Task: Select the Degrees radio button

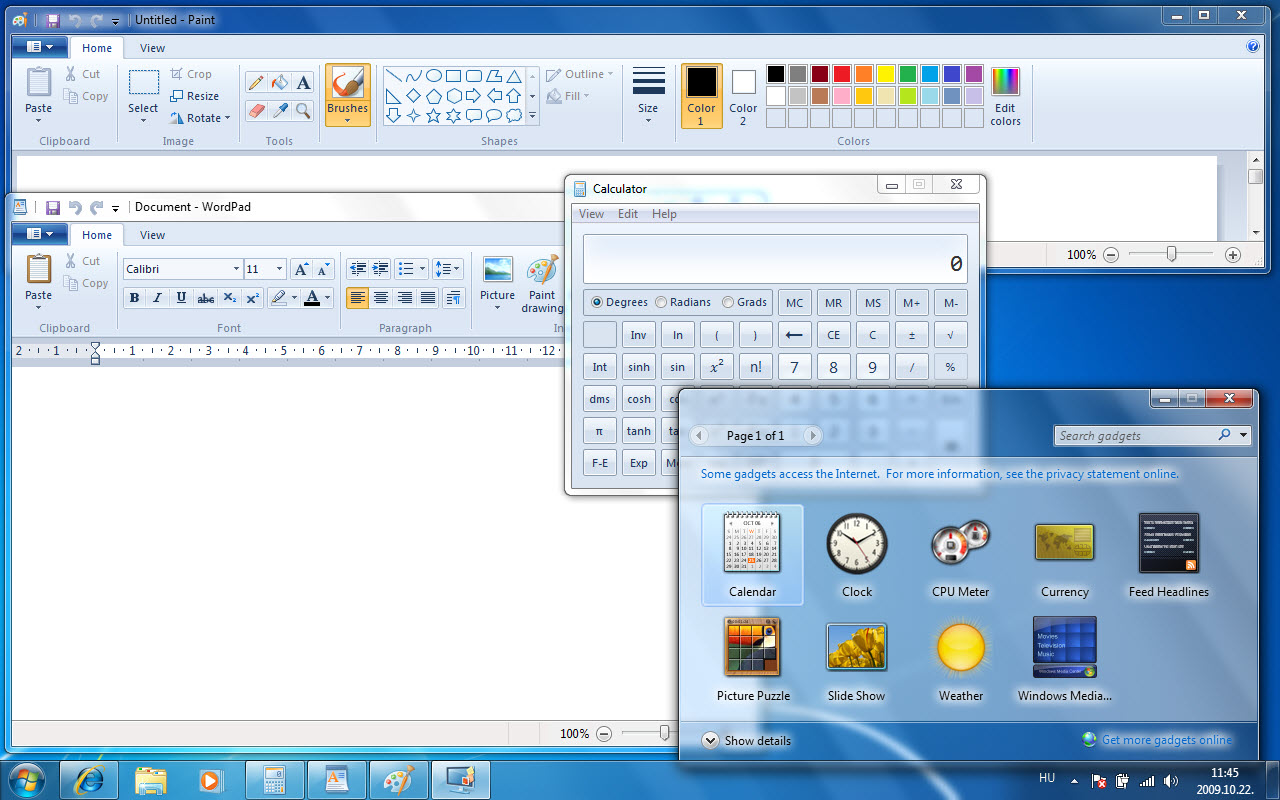Action: pos(597,302)
